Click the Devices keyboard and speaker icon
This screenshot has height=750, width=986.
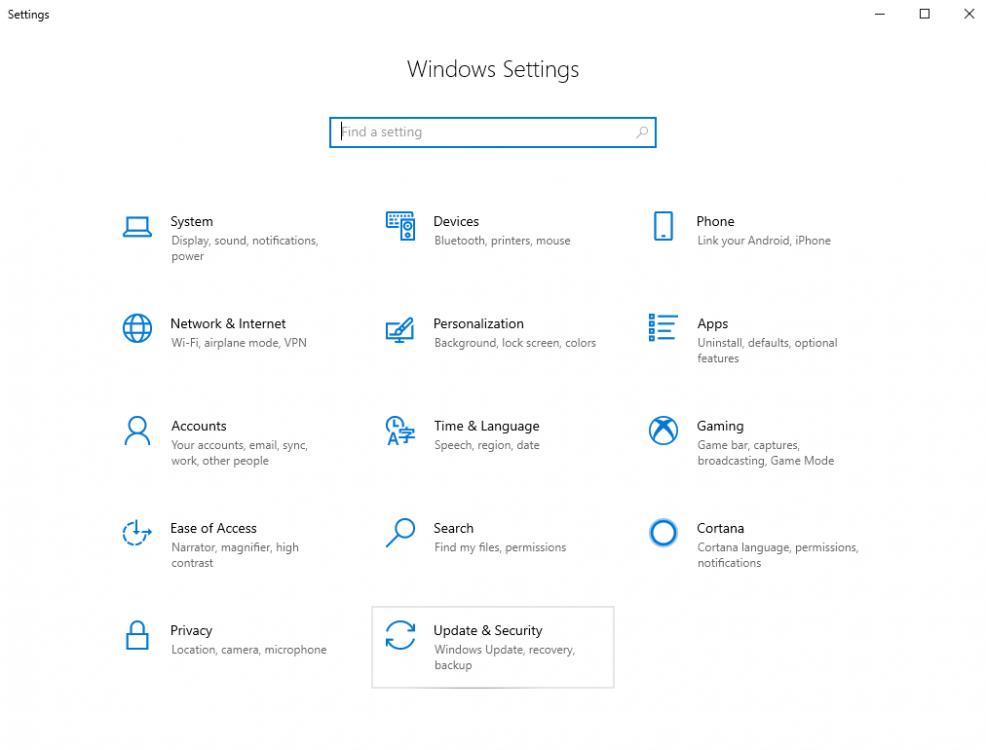pos(400,226)
